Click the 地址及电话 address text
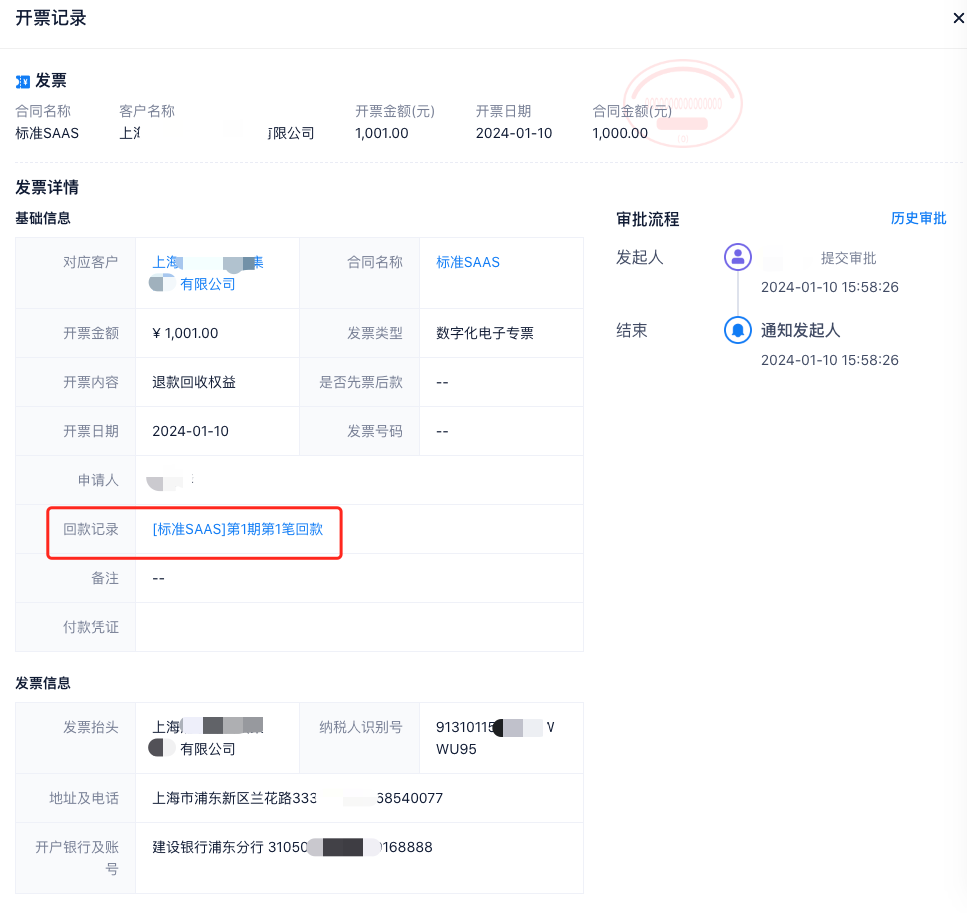 point(297,798)
